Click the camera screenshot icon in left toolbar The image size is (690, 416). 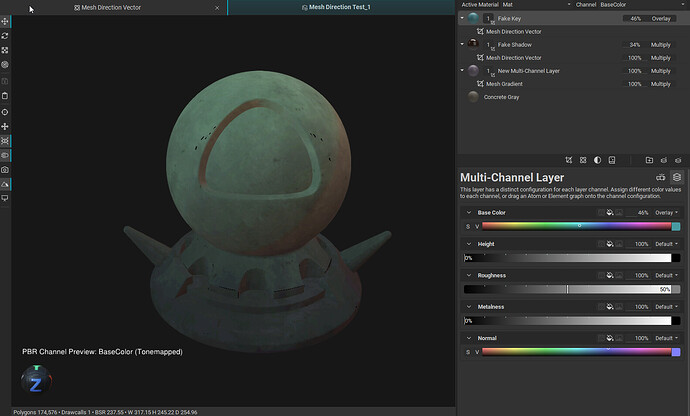(x=6, y=170)
